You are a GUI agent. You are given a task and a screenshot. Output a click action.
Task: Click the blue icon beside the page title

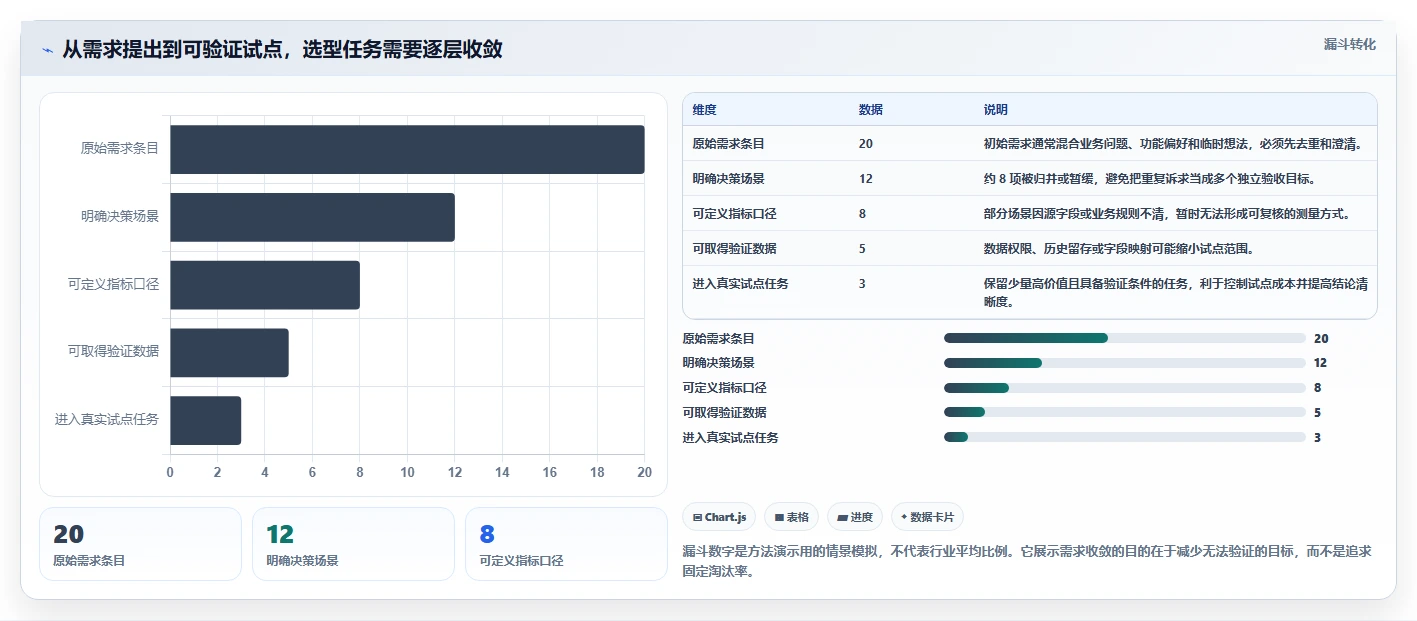pos(47,49)
